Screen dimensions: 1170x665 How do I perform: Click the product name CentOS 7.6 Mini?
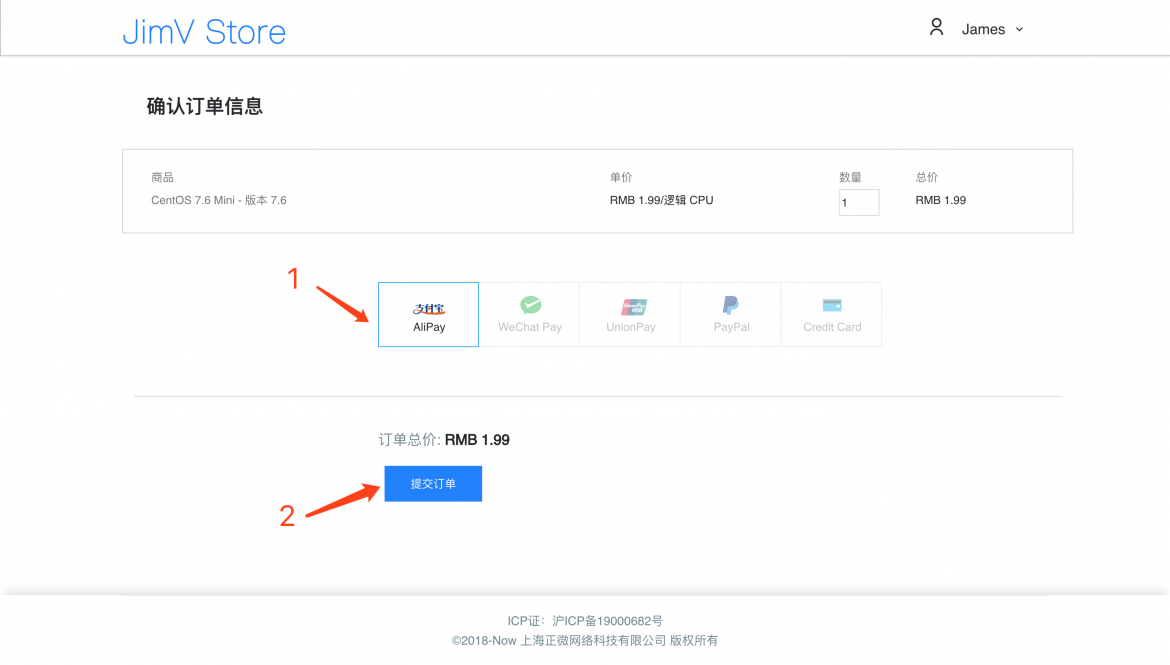pyautogui.click(x=193, y=200)
